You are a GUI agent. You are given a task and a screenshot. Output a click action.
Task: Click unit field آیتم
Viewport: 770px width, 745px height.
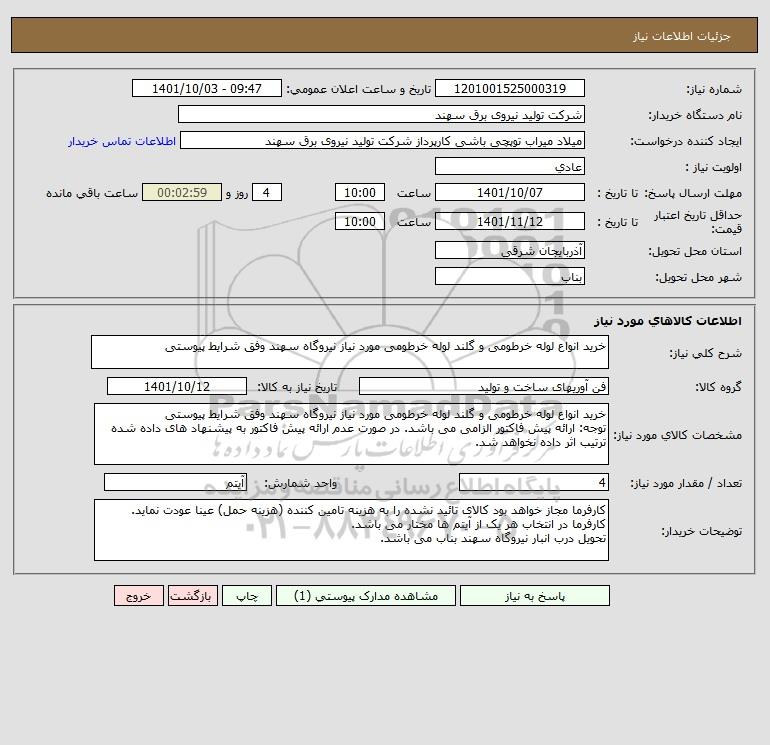click(175, 483)
